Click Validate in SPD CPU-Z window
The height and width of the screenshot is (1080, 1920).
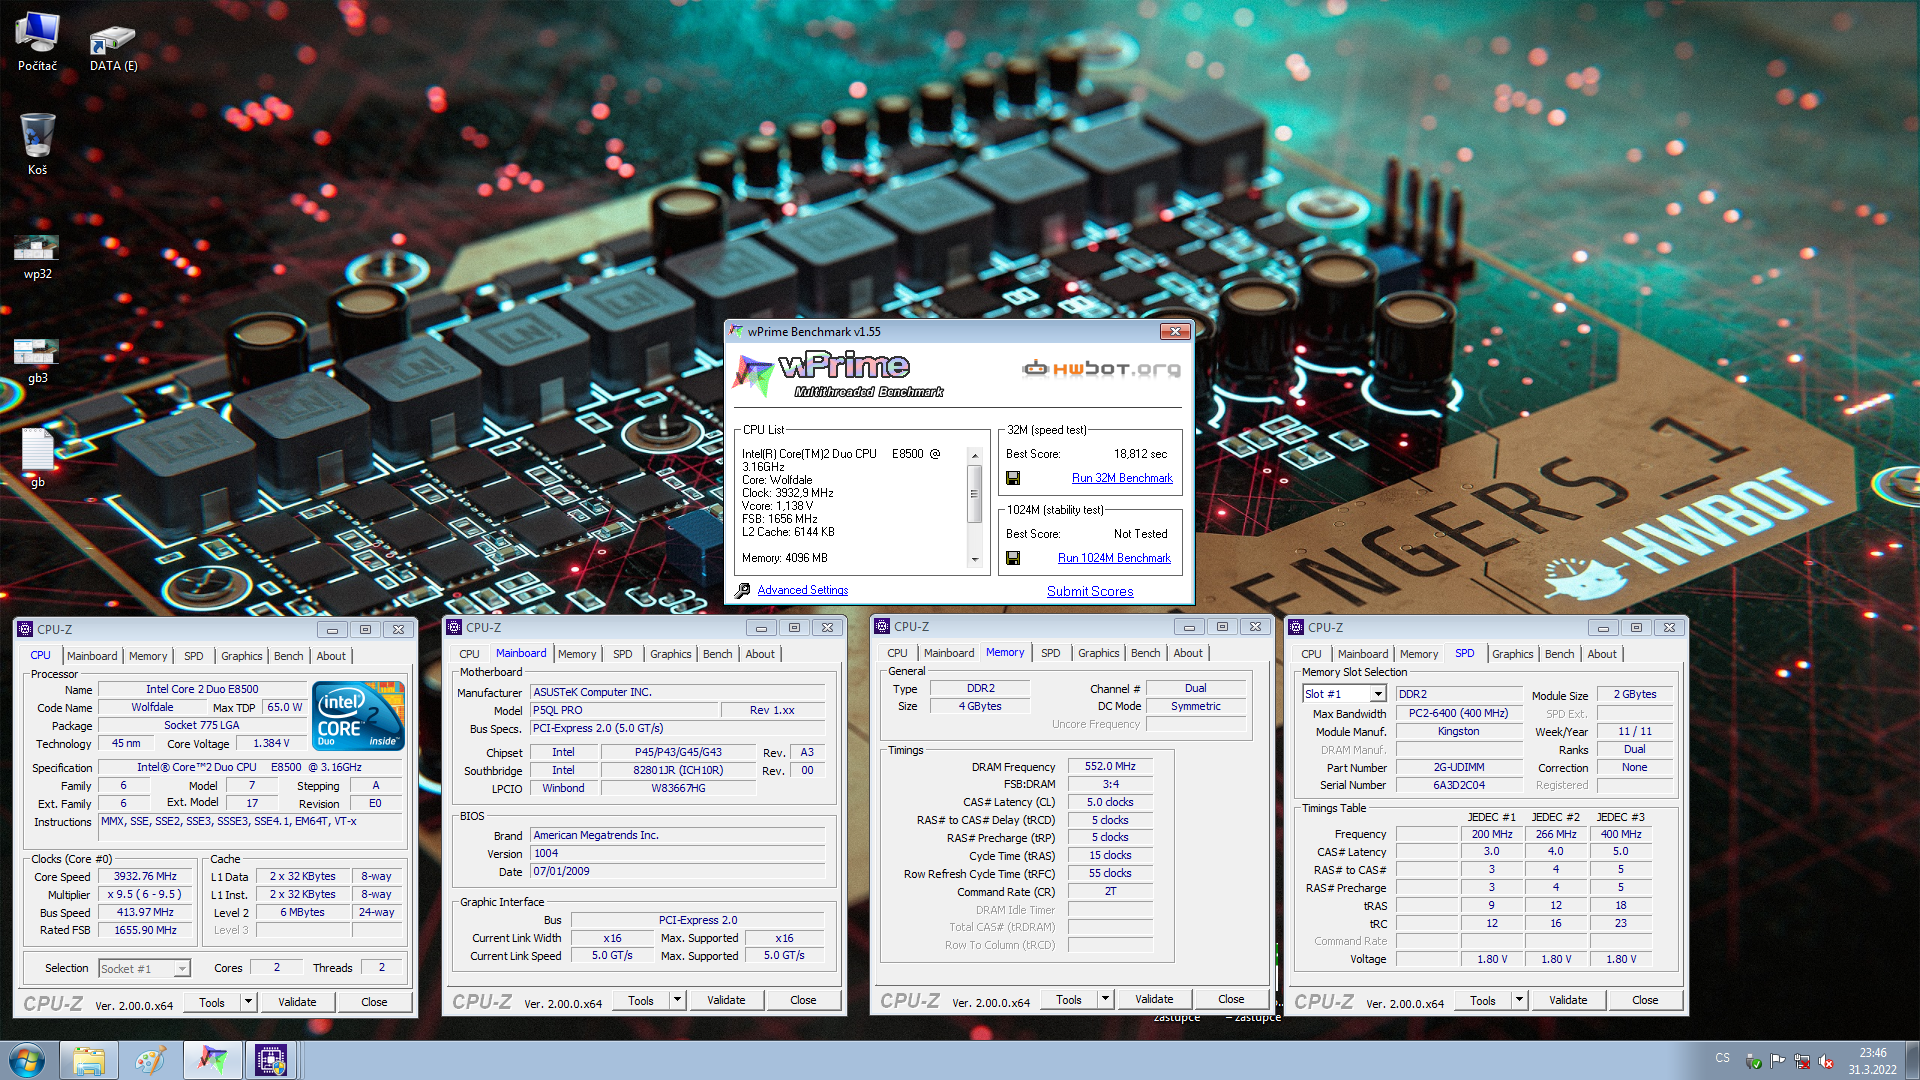(1568, 1000)
